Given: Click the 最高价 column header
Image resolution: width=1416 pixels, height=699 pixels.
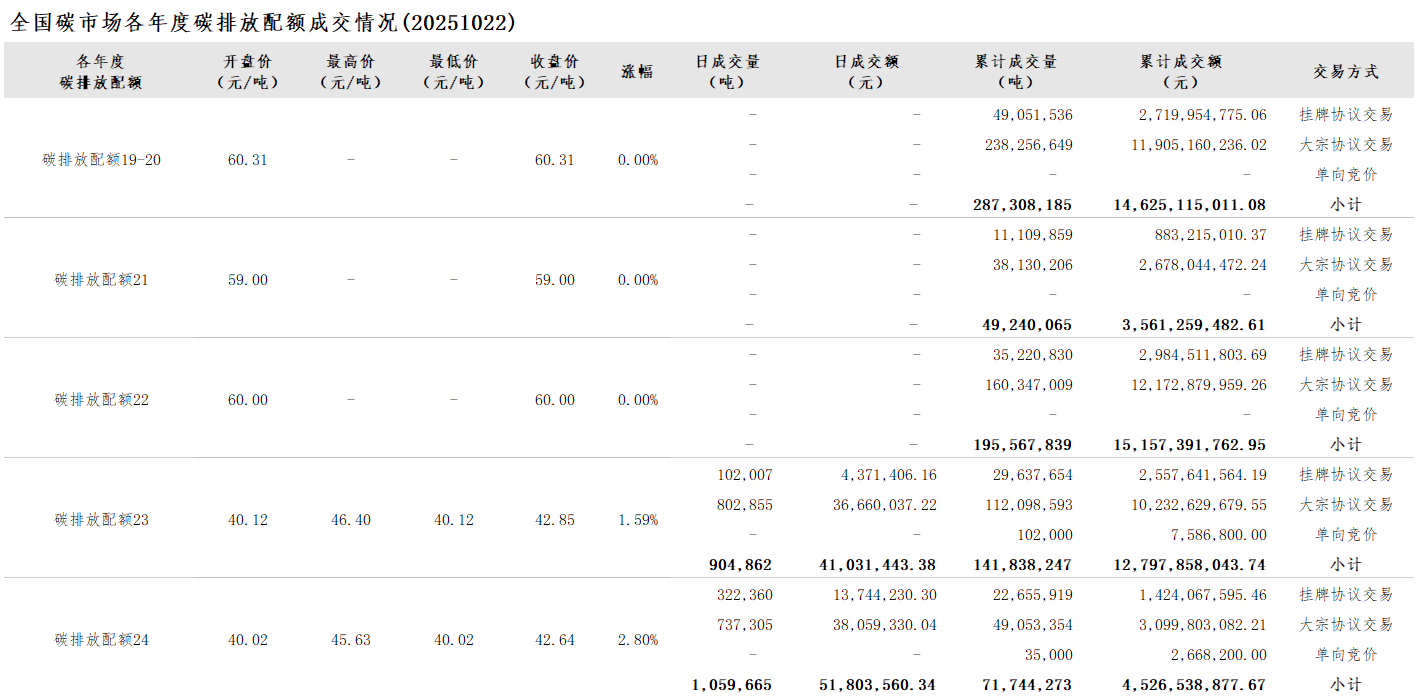Looking at the screenshot, I should (350, 72).
